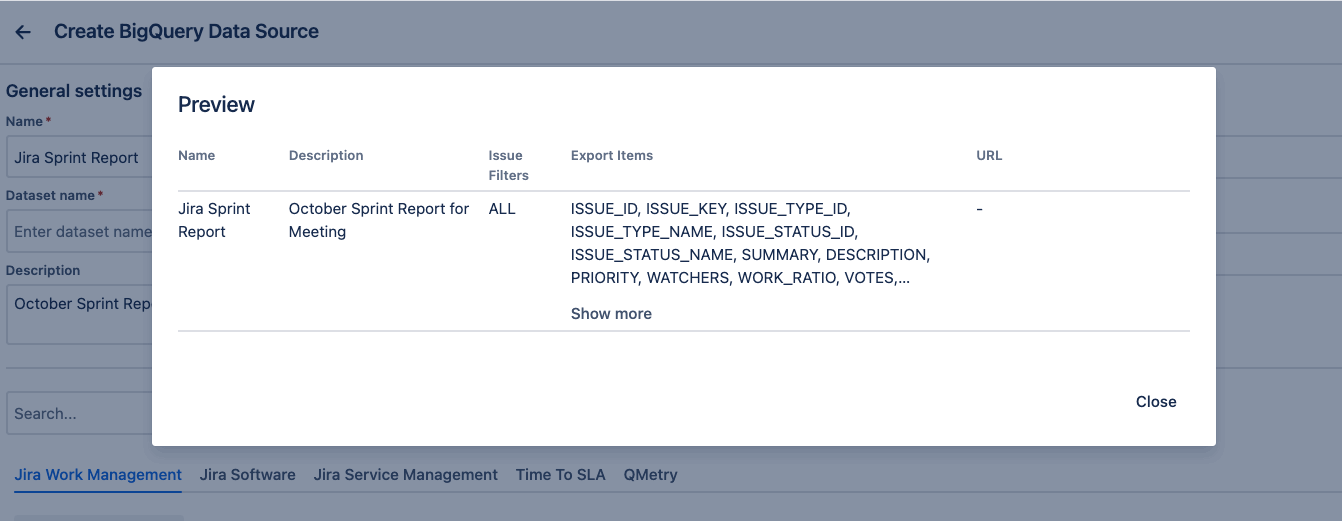Click the Name column header in Preview

pos(196,156)
